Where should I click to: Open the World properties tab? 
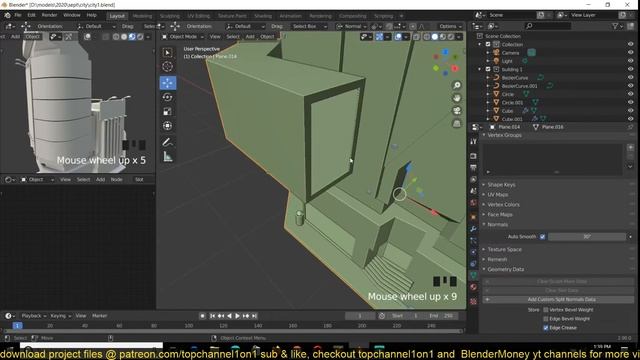click(473, 203)
